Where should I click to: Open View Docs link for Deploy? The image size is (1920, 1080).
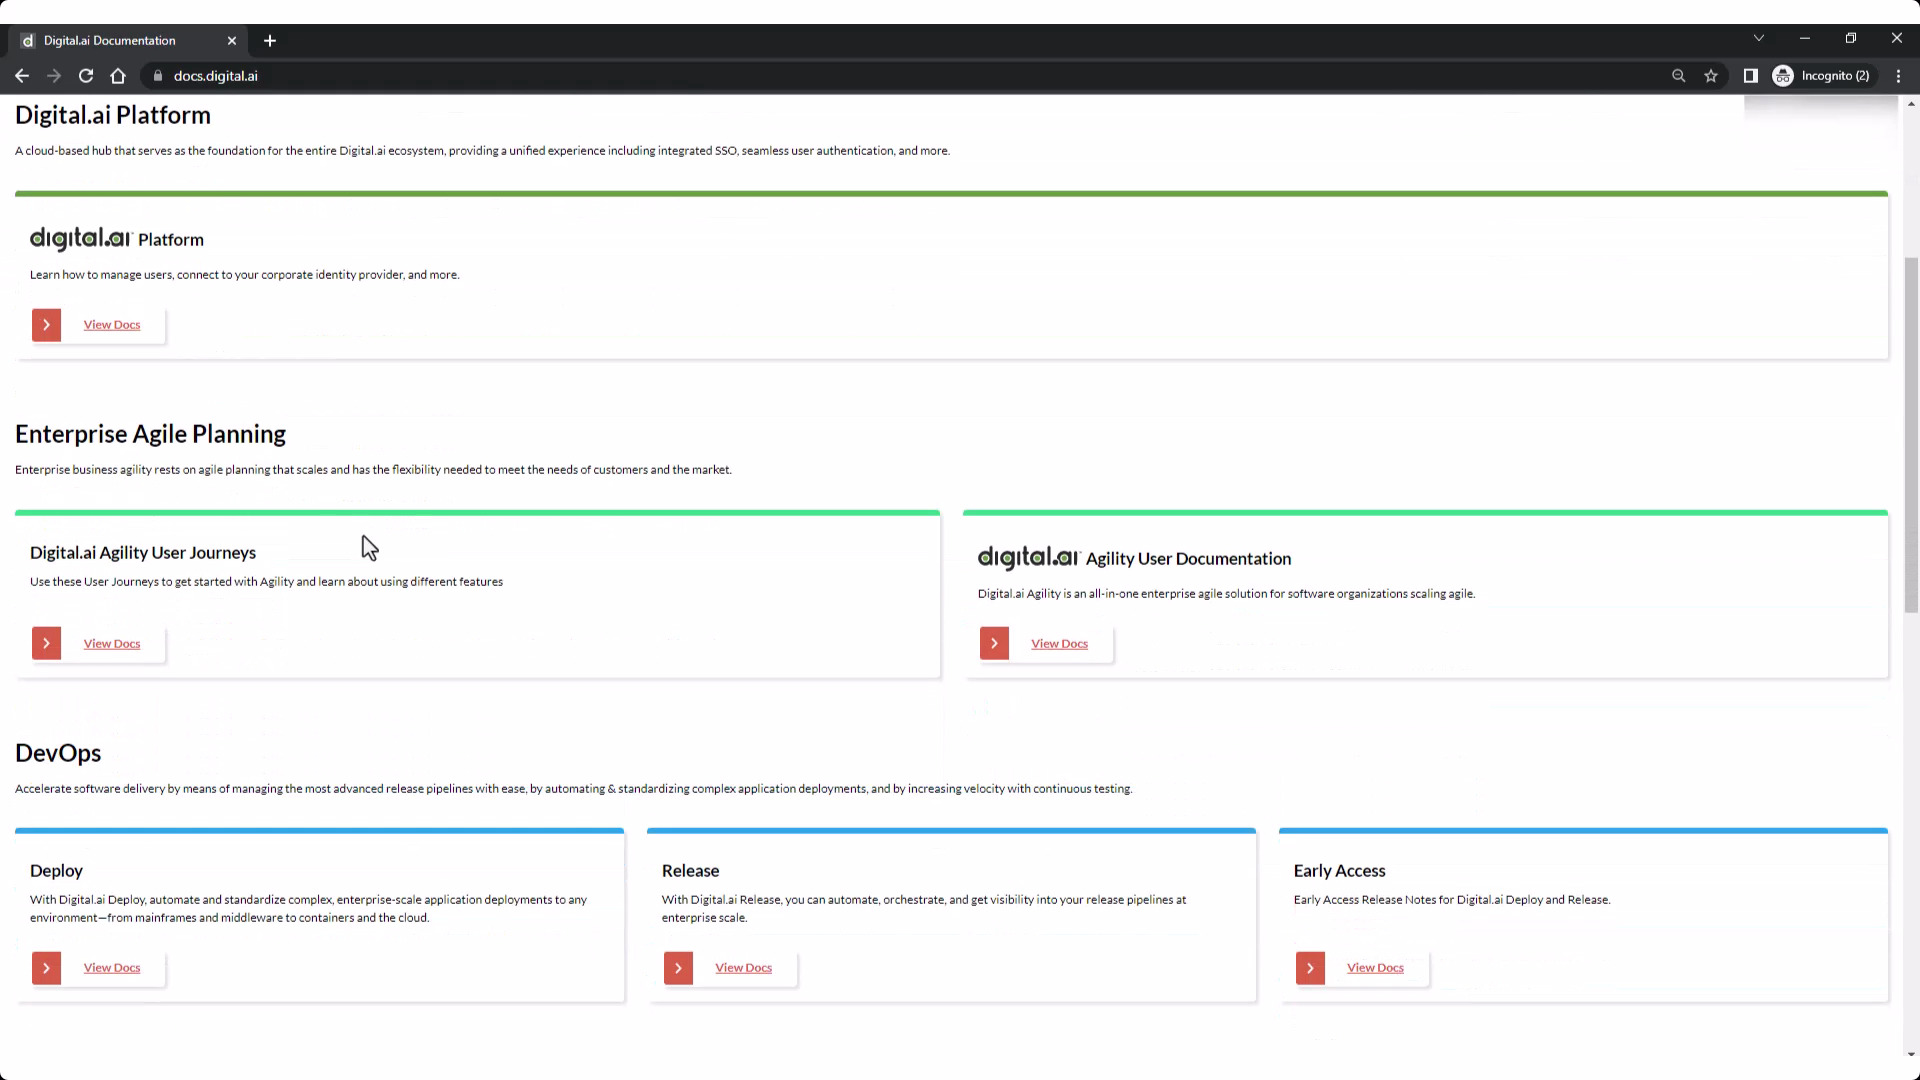[x=112, y=968]
